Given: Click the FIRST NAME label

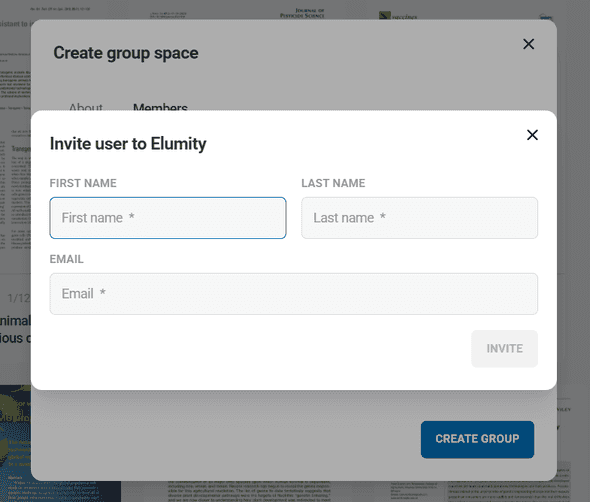Looking at the screenshot, I should 83,183.
